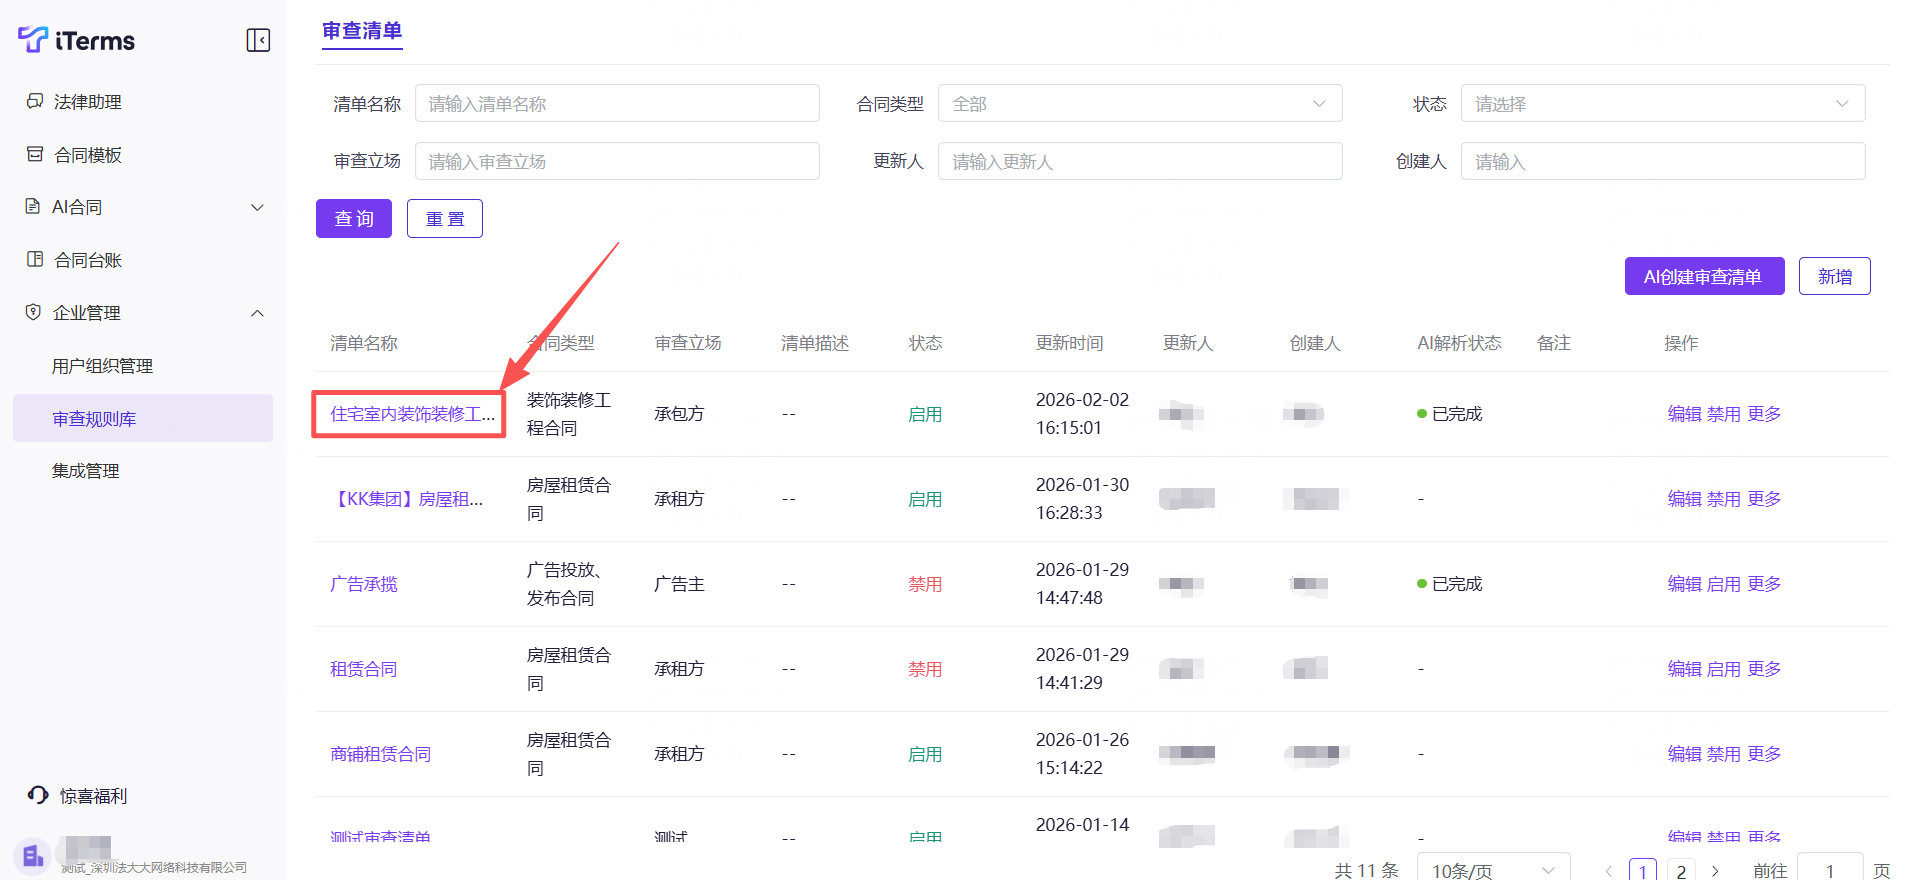This screenshot has width=1910, height=880.
Task: Collapse the sidebar with the panel icon
Action: click(x=258, y=40)
